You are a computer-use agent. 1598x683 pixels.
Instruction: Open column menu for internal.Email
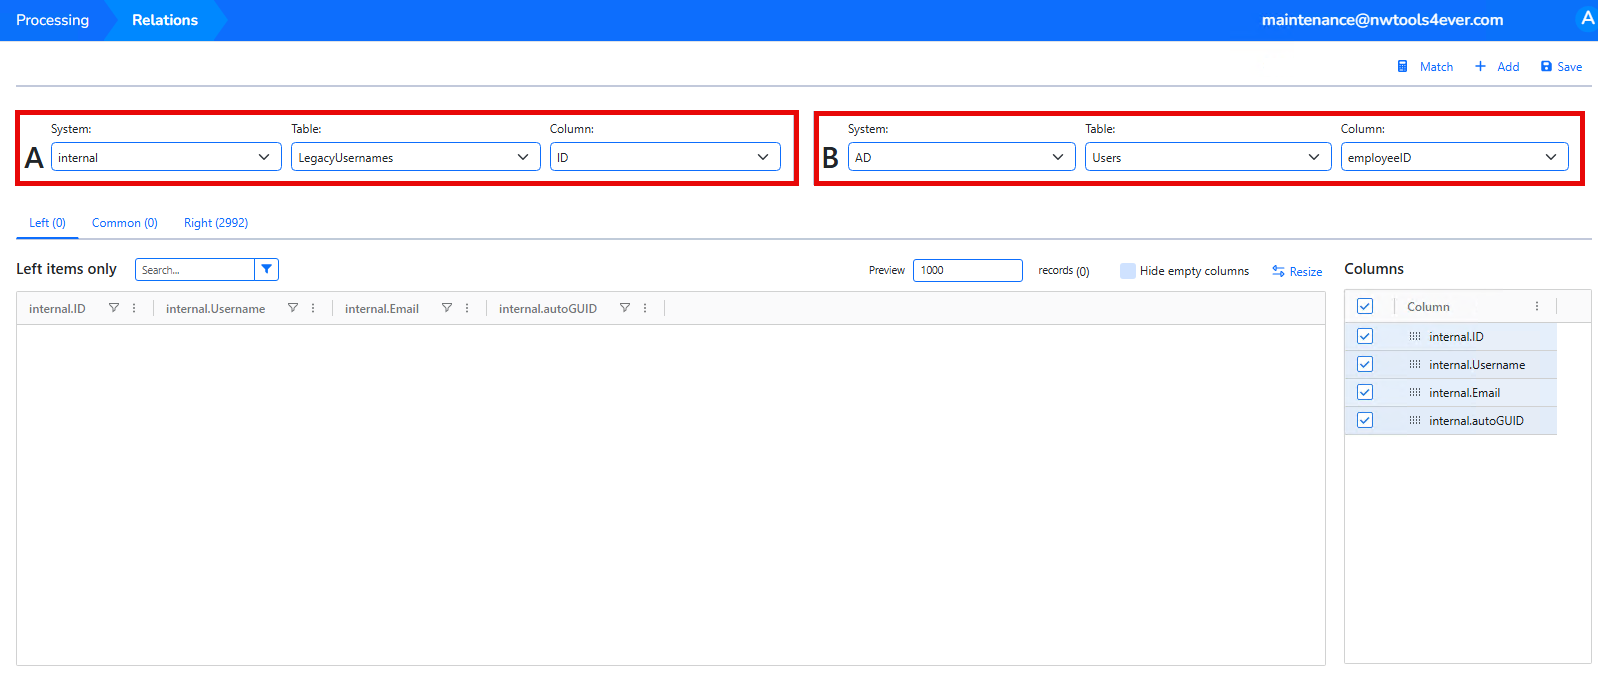click(467, 308)
